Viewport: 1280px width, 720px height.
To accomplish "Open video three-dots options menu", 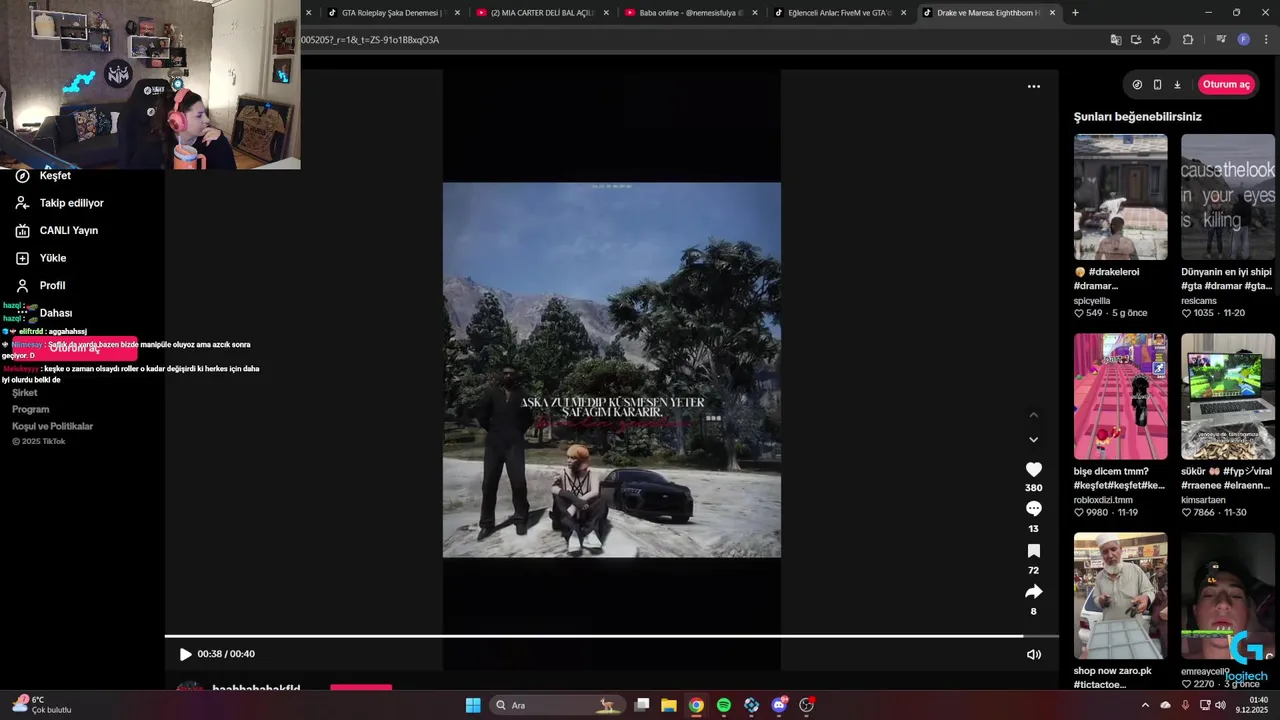I will pyautogui.click(x=1034, y=86).
